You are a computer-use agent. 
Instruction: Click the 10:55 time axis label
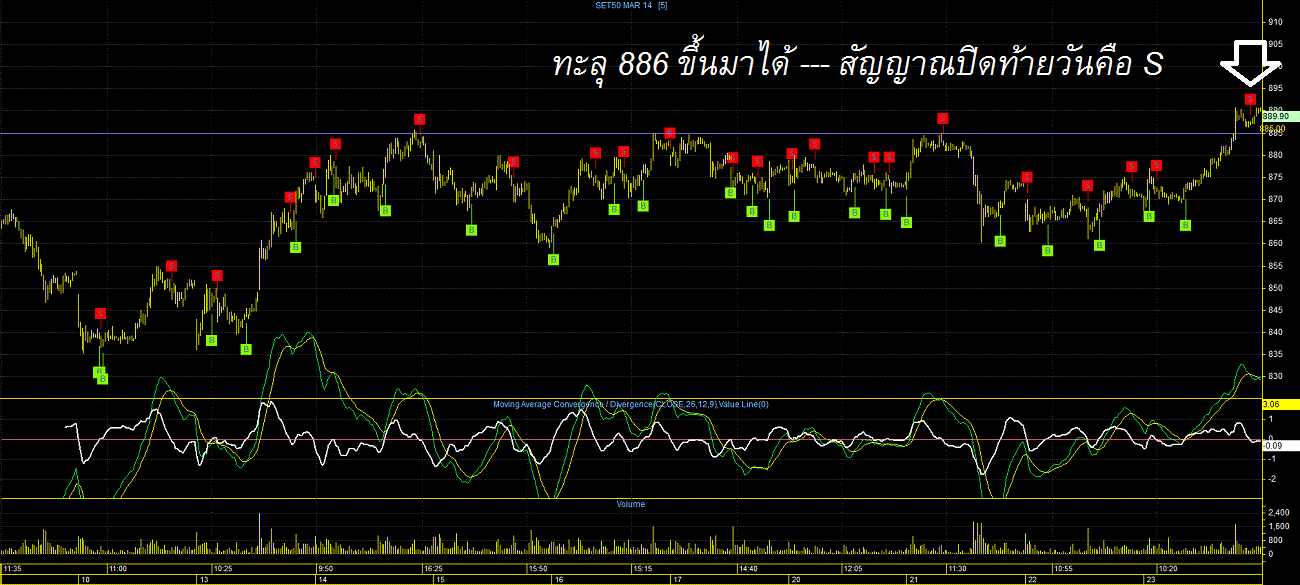pyautogui.click(x=1063, y=567)
